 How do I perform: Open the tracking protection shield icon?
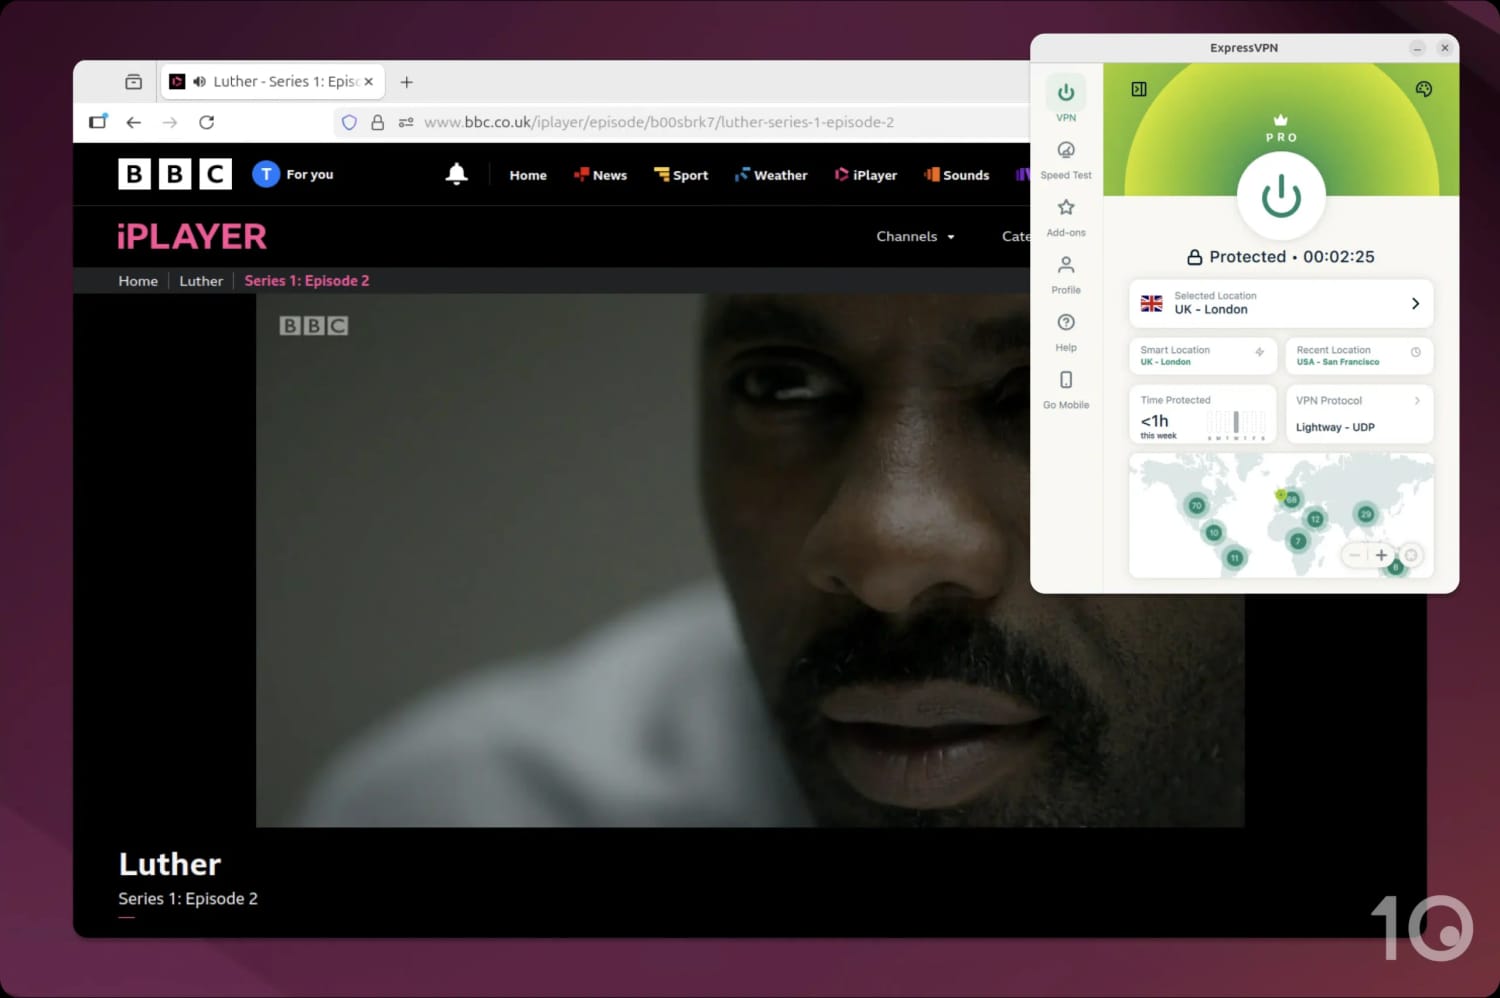(349, 122)
